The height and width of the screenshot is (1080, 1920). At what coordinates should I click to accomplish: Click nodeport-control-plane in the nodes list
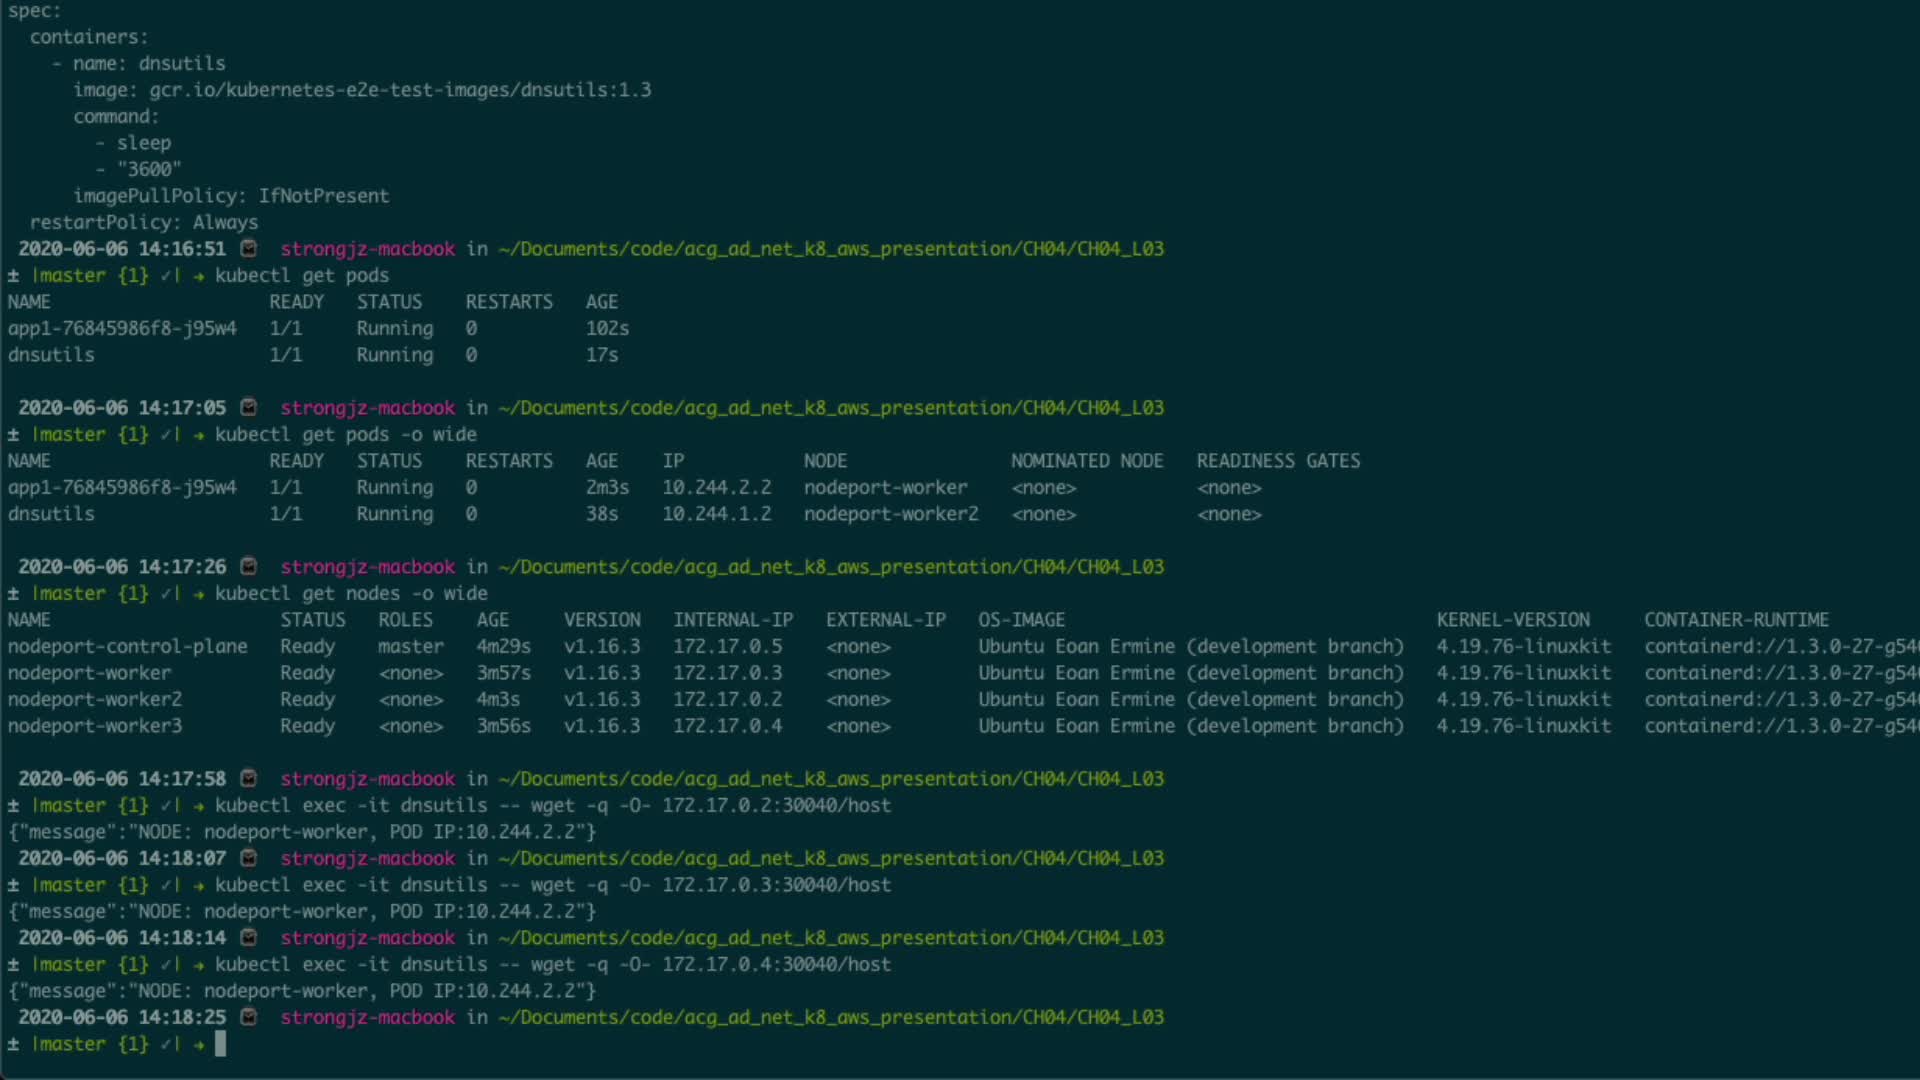coord(127,647)
